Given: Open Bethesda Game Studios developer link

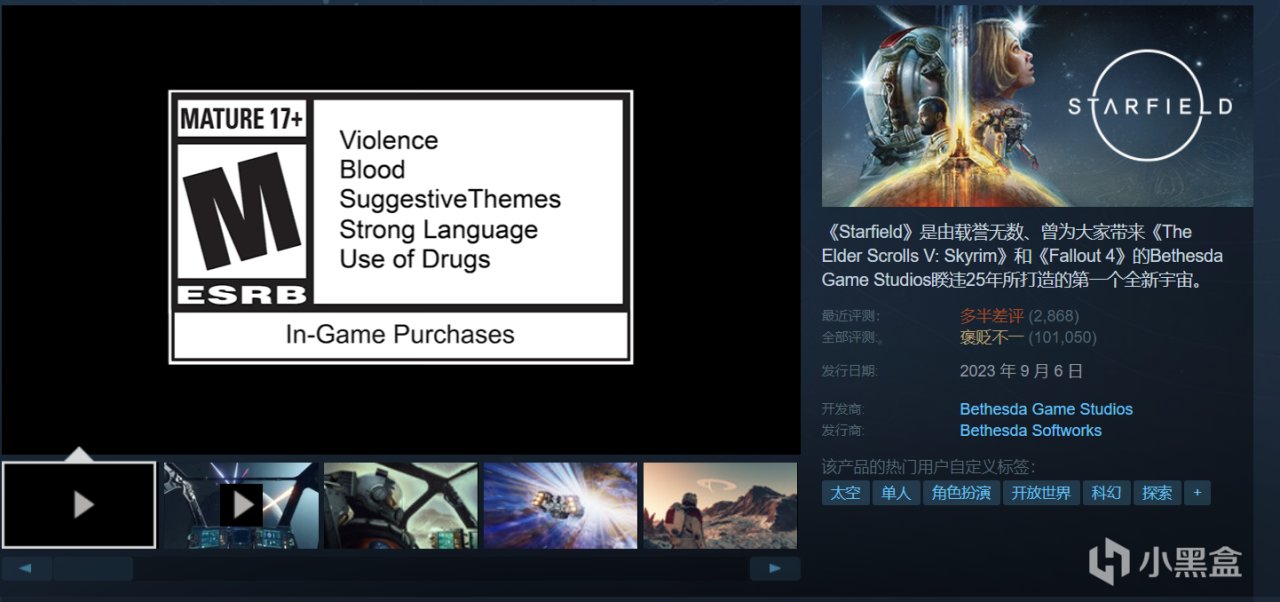Looking at the screenshot, I should click(x=1046, y=409).
